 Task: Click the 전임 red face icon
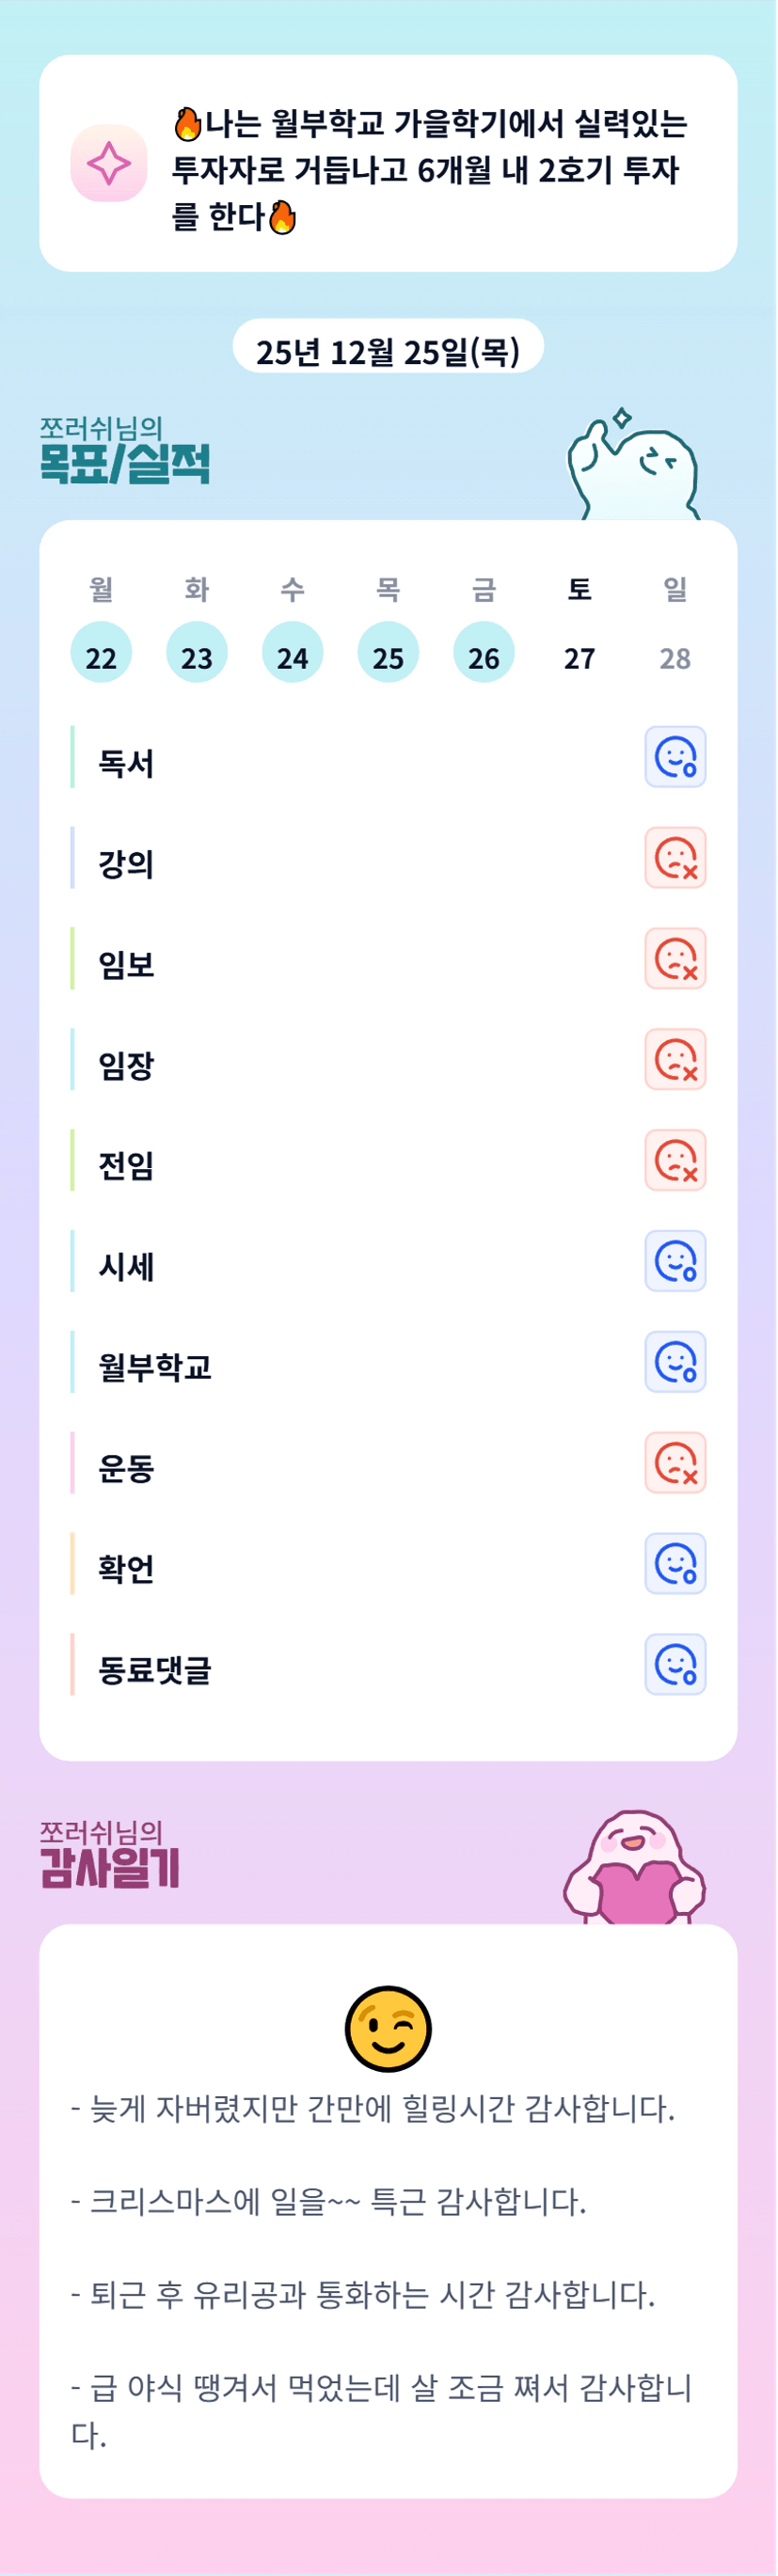tap(675, 1160)
